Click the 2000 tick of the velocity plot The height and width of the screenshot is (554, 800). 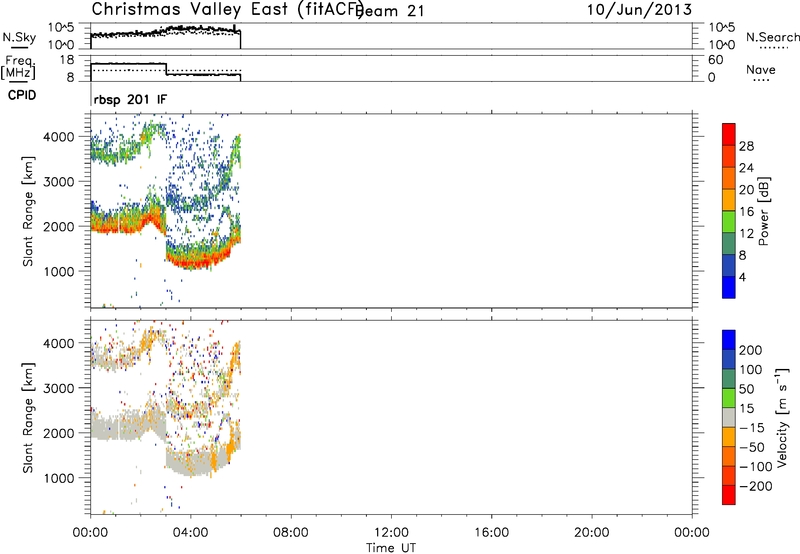click(x=59, y=433)
